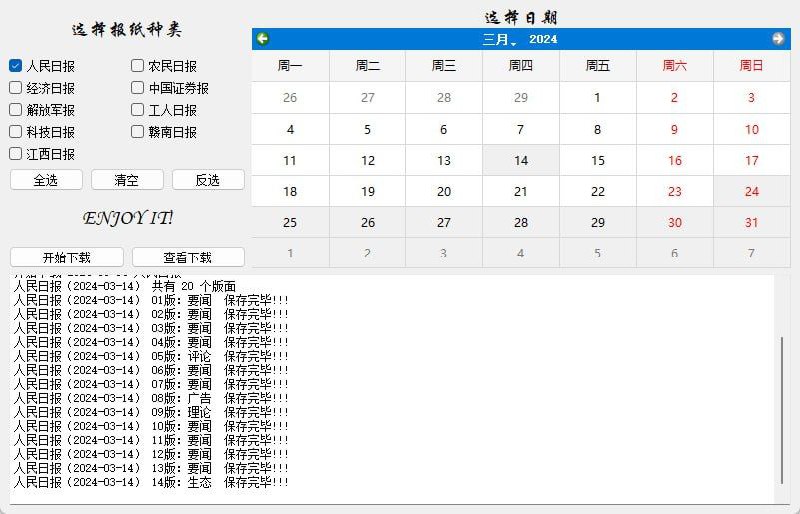This screenshot has width=800, height=514.
Task: Click the 全选 button
Action: [46, 180]
